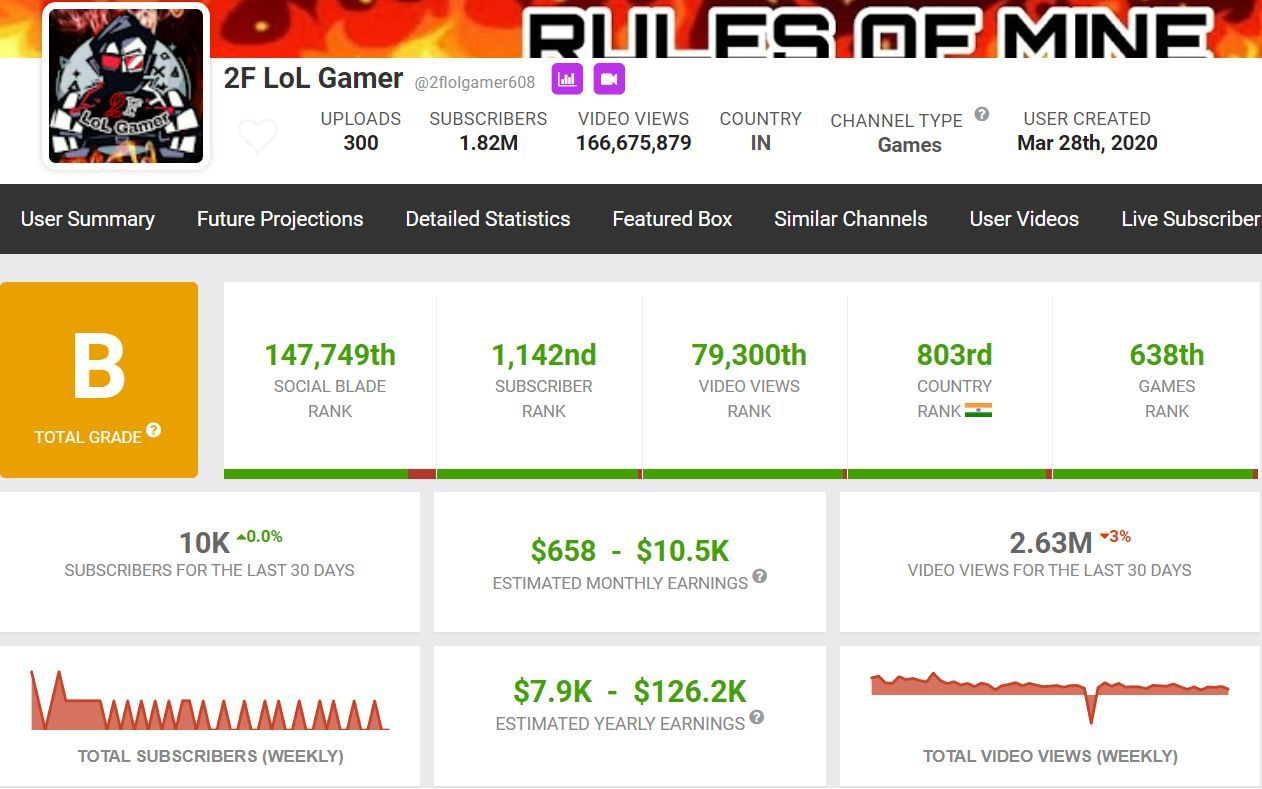The image size is (1262, 789).
Task: Switch to the Future Projections tab
Action: click(280, 219)
